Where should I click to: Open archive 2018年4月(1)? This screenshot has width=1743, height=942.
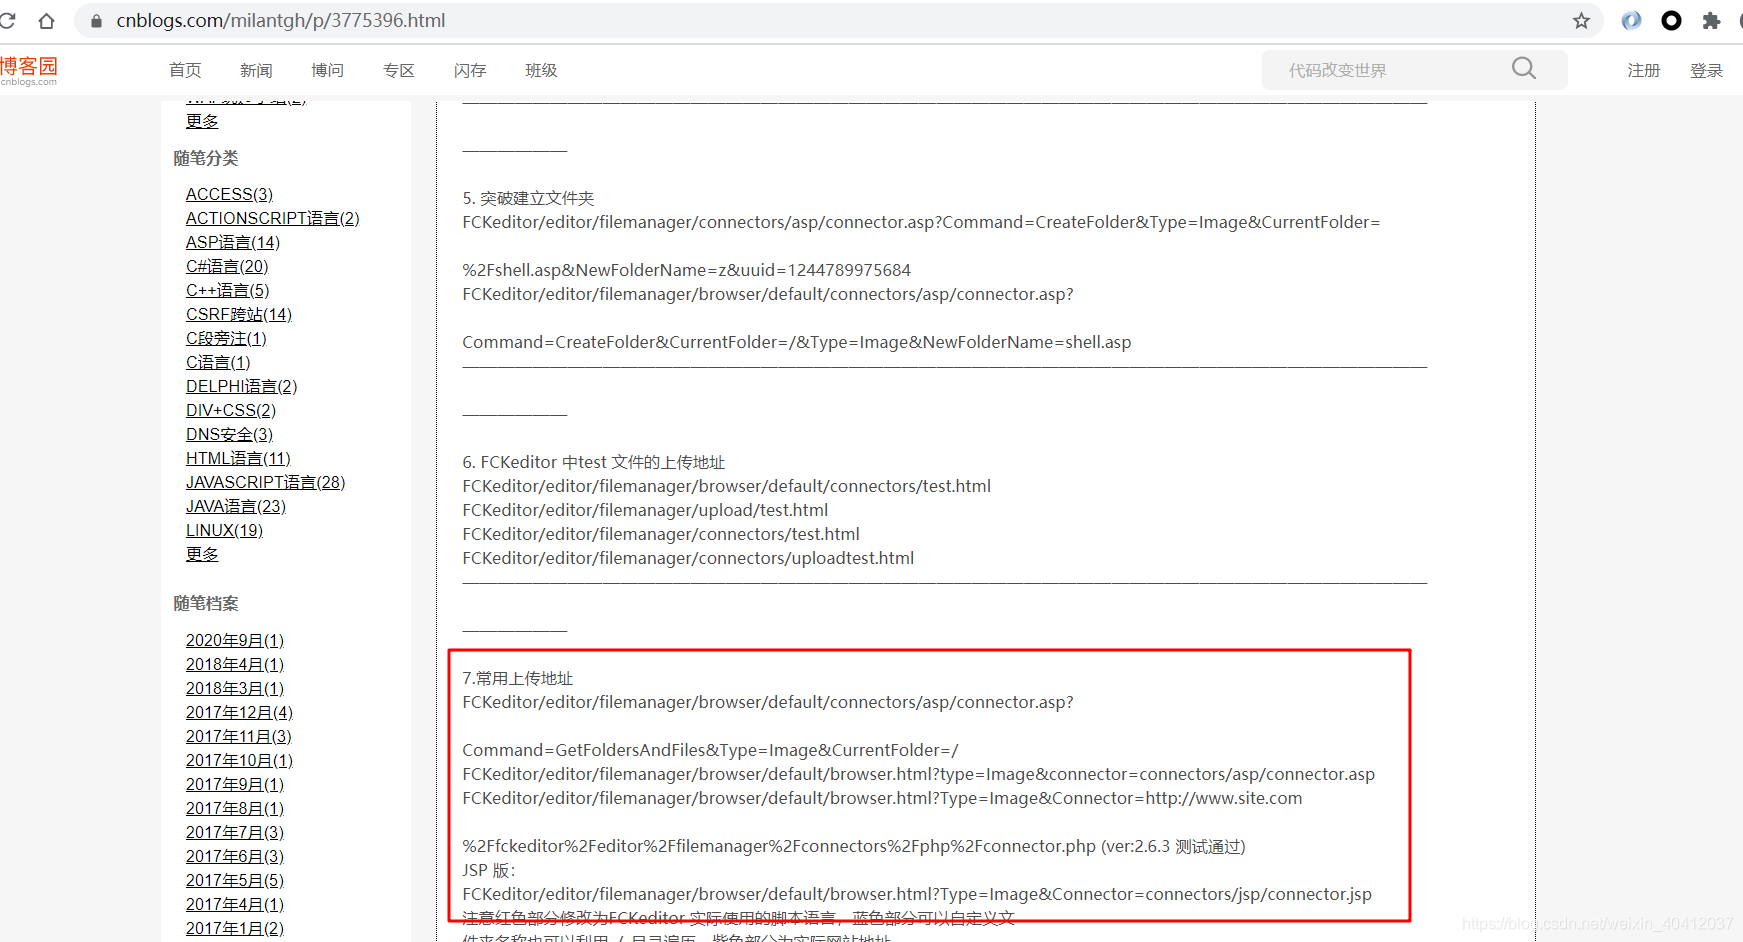point(234,664)
